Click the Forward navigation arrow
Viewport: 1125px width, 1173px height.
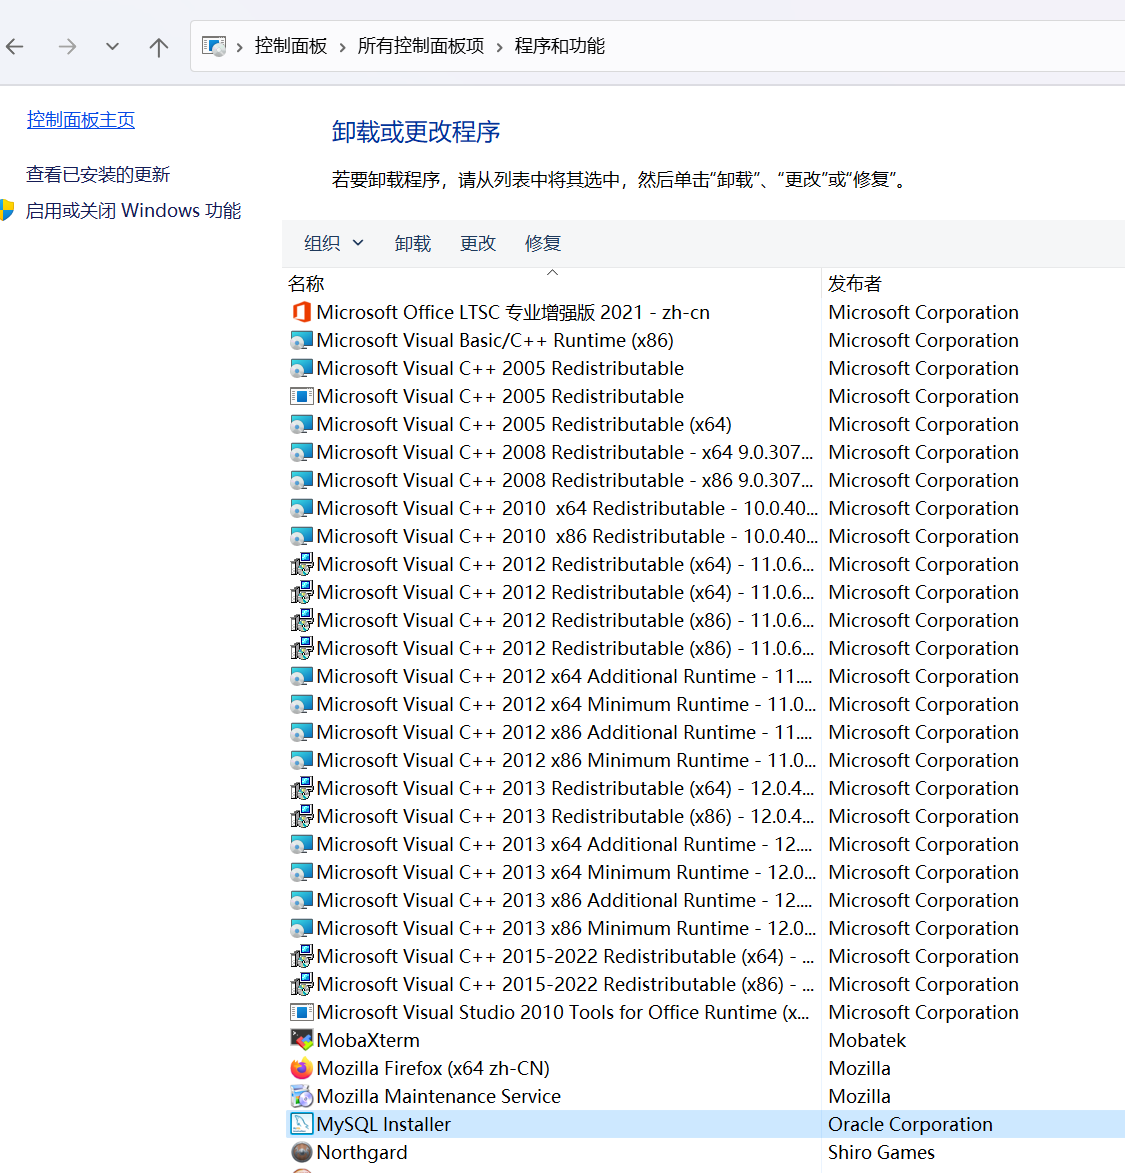pyautogui.click(x=67, y=47)
